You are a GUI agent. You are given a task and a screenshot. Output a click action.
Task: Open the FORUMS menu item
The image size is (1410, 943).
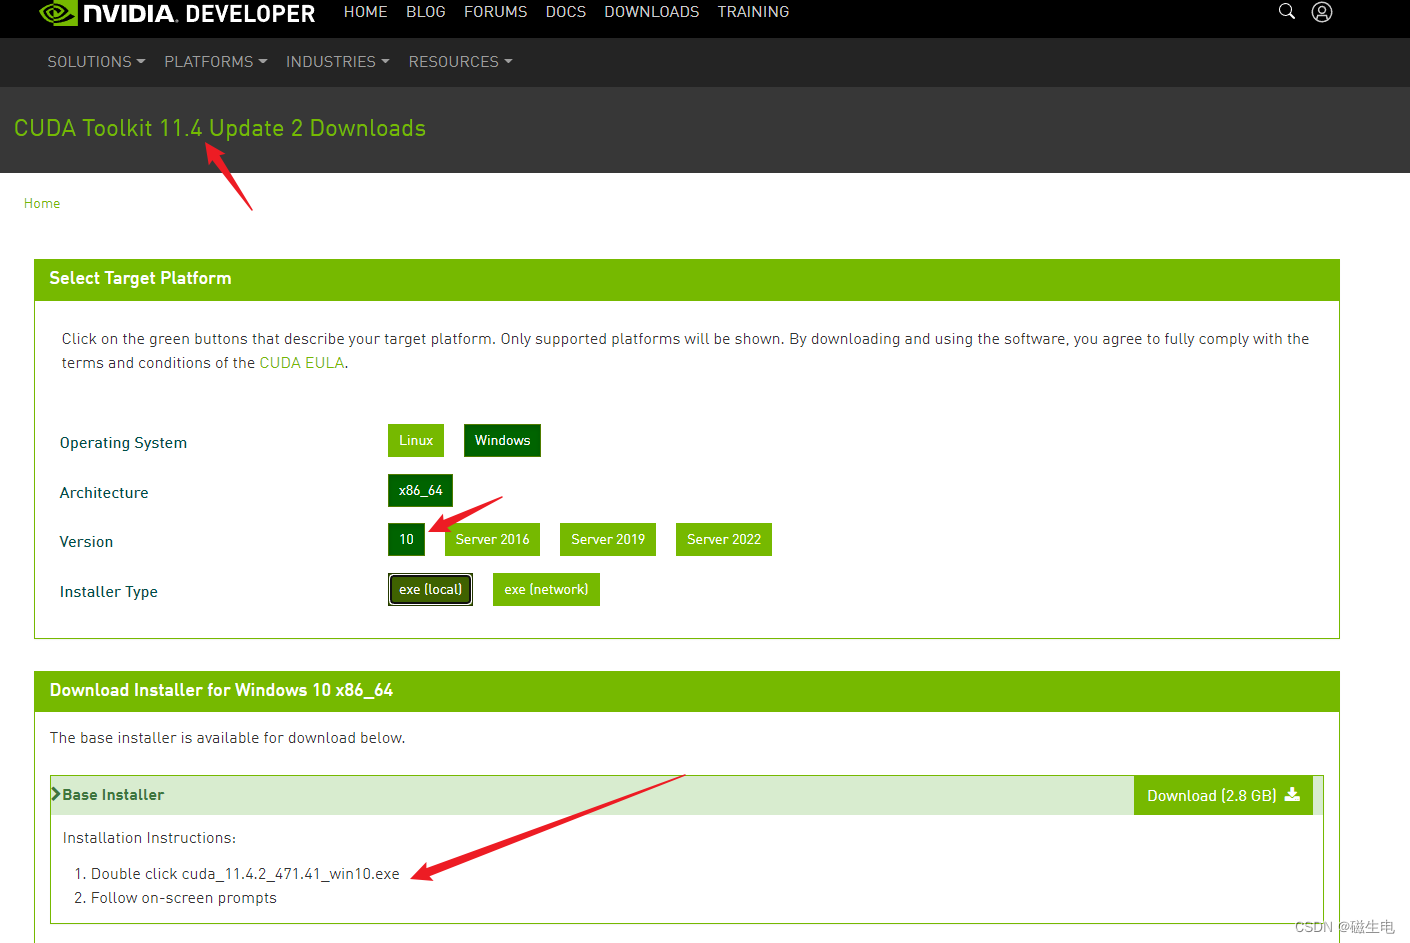click(x=495, y=12)
